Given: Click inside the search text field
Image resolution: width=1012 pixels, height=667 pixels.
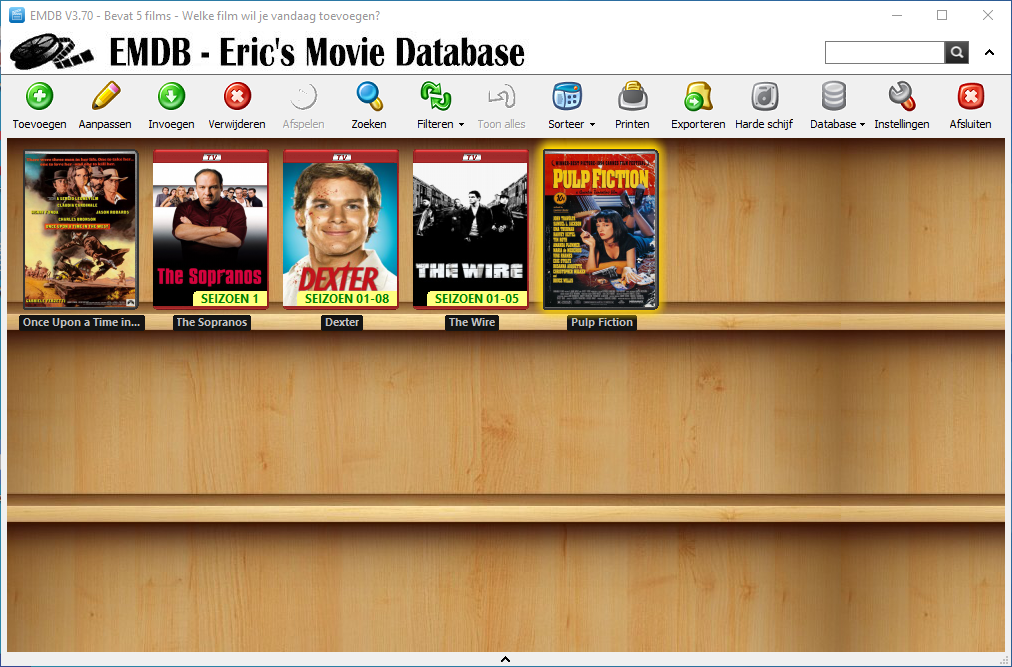Looking at the screenshot, I should click(884, 53).
